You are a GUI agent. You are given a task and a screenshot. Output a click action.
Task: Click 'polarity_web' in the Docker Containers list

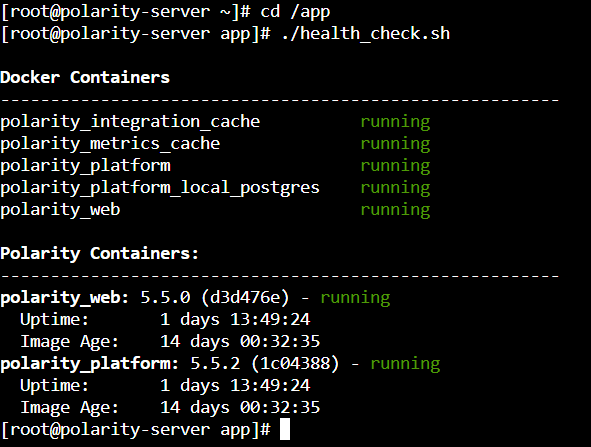(x=60, y=210)
